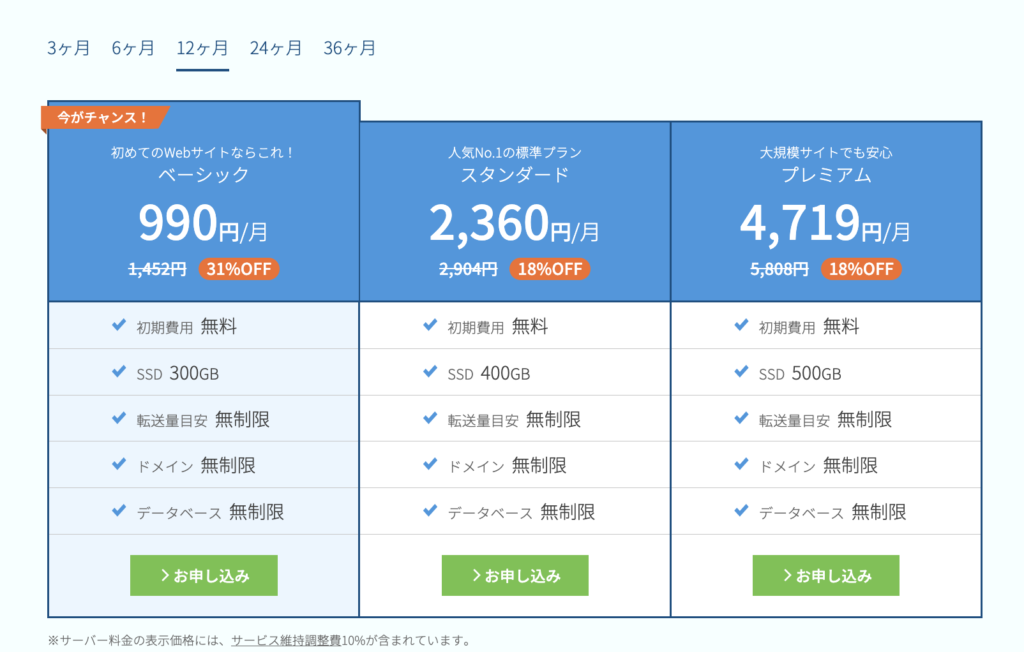
Task: Click スタンダード 転送量目安 checkmark icon
Action: coord(430,418)
